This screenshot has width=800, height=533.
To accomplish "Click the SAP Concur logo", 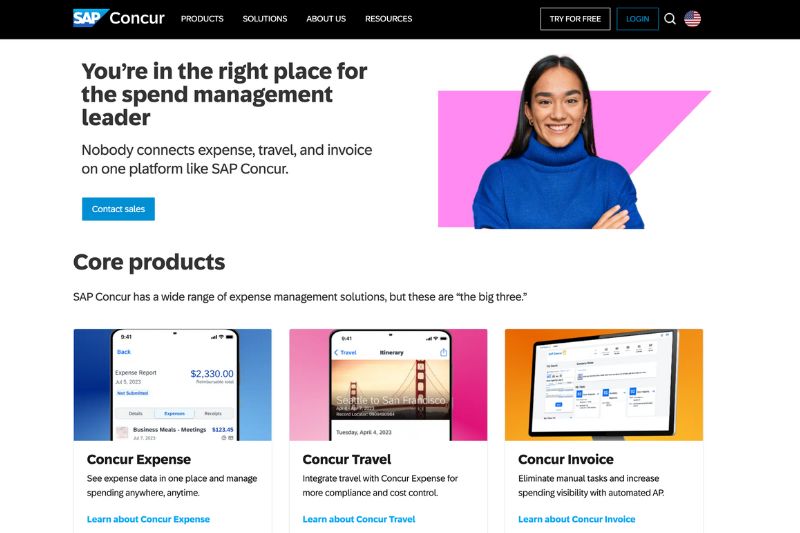I will click(x=118, y=18).
